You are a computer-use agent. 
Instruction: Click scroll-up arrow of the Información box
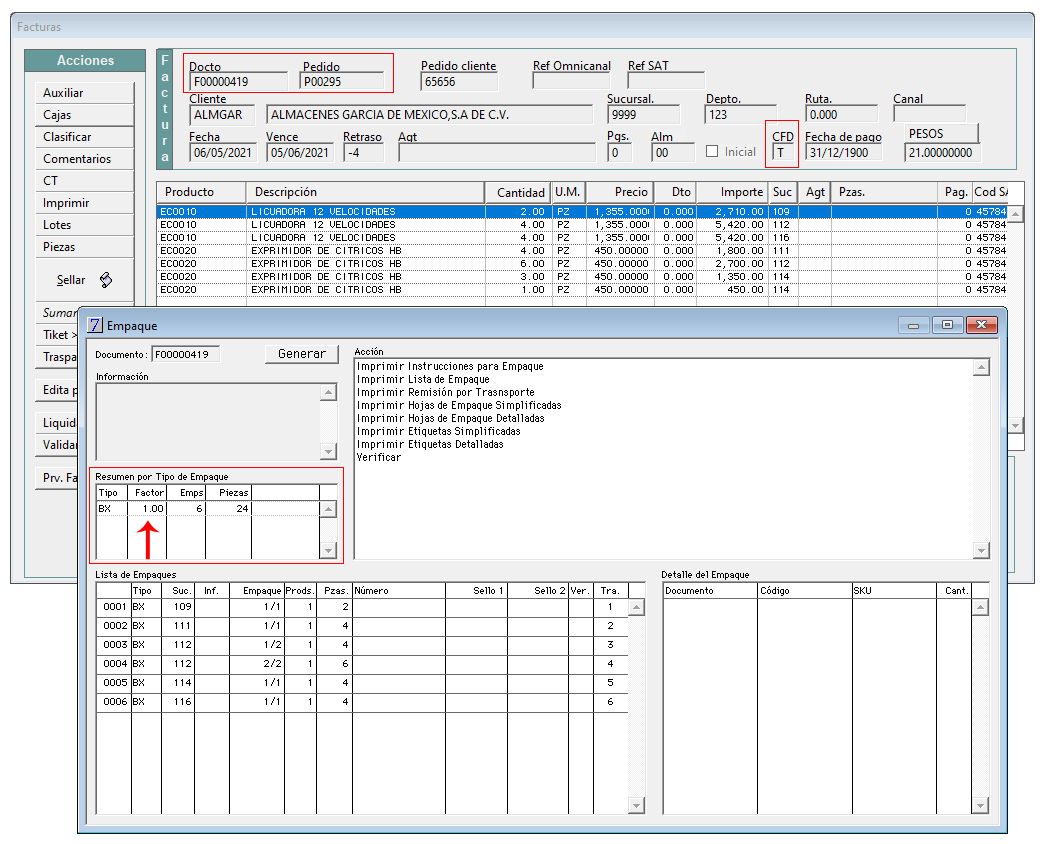tap(328, 392)
